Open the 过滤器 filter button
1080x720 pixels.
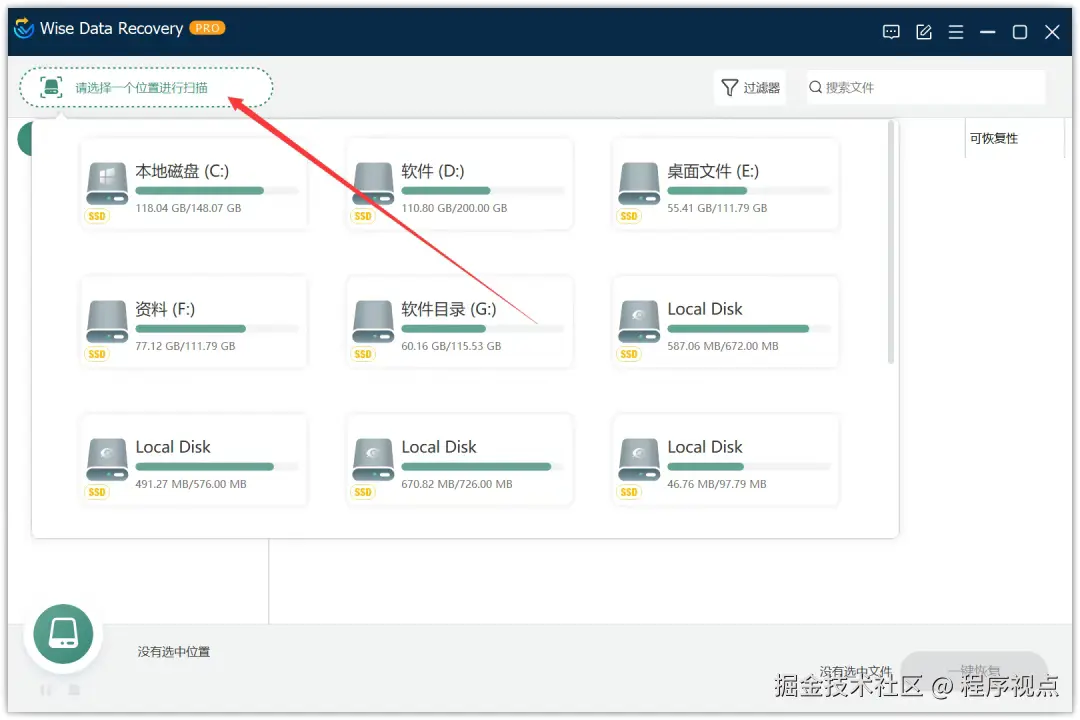[x=750, y=88]
